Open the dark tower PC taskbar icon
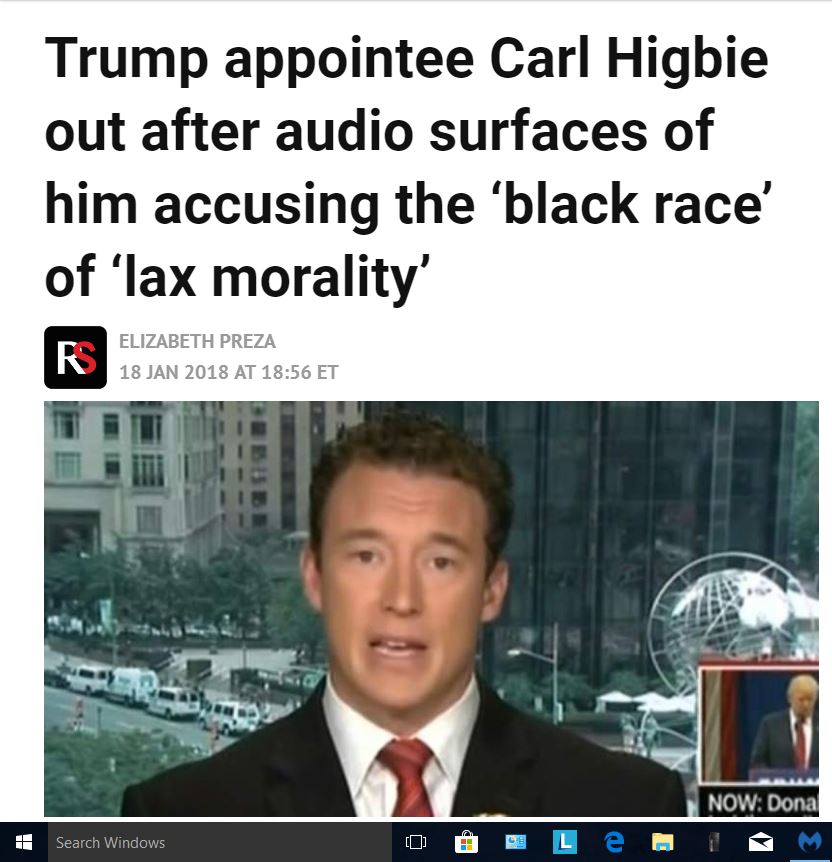Viewport: 832px width, 862px height. pos(713,842)
